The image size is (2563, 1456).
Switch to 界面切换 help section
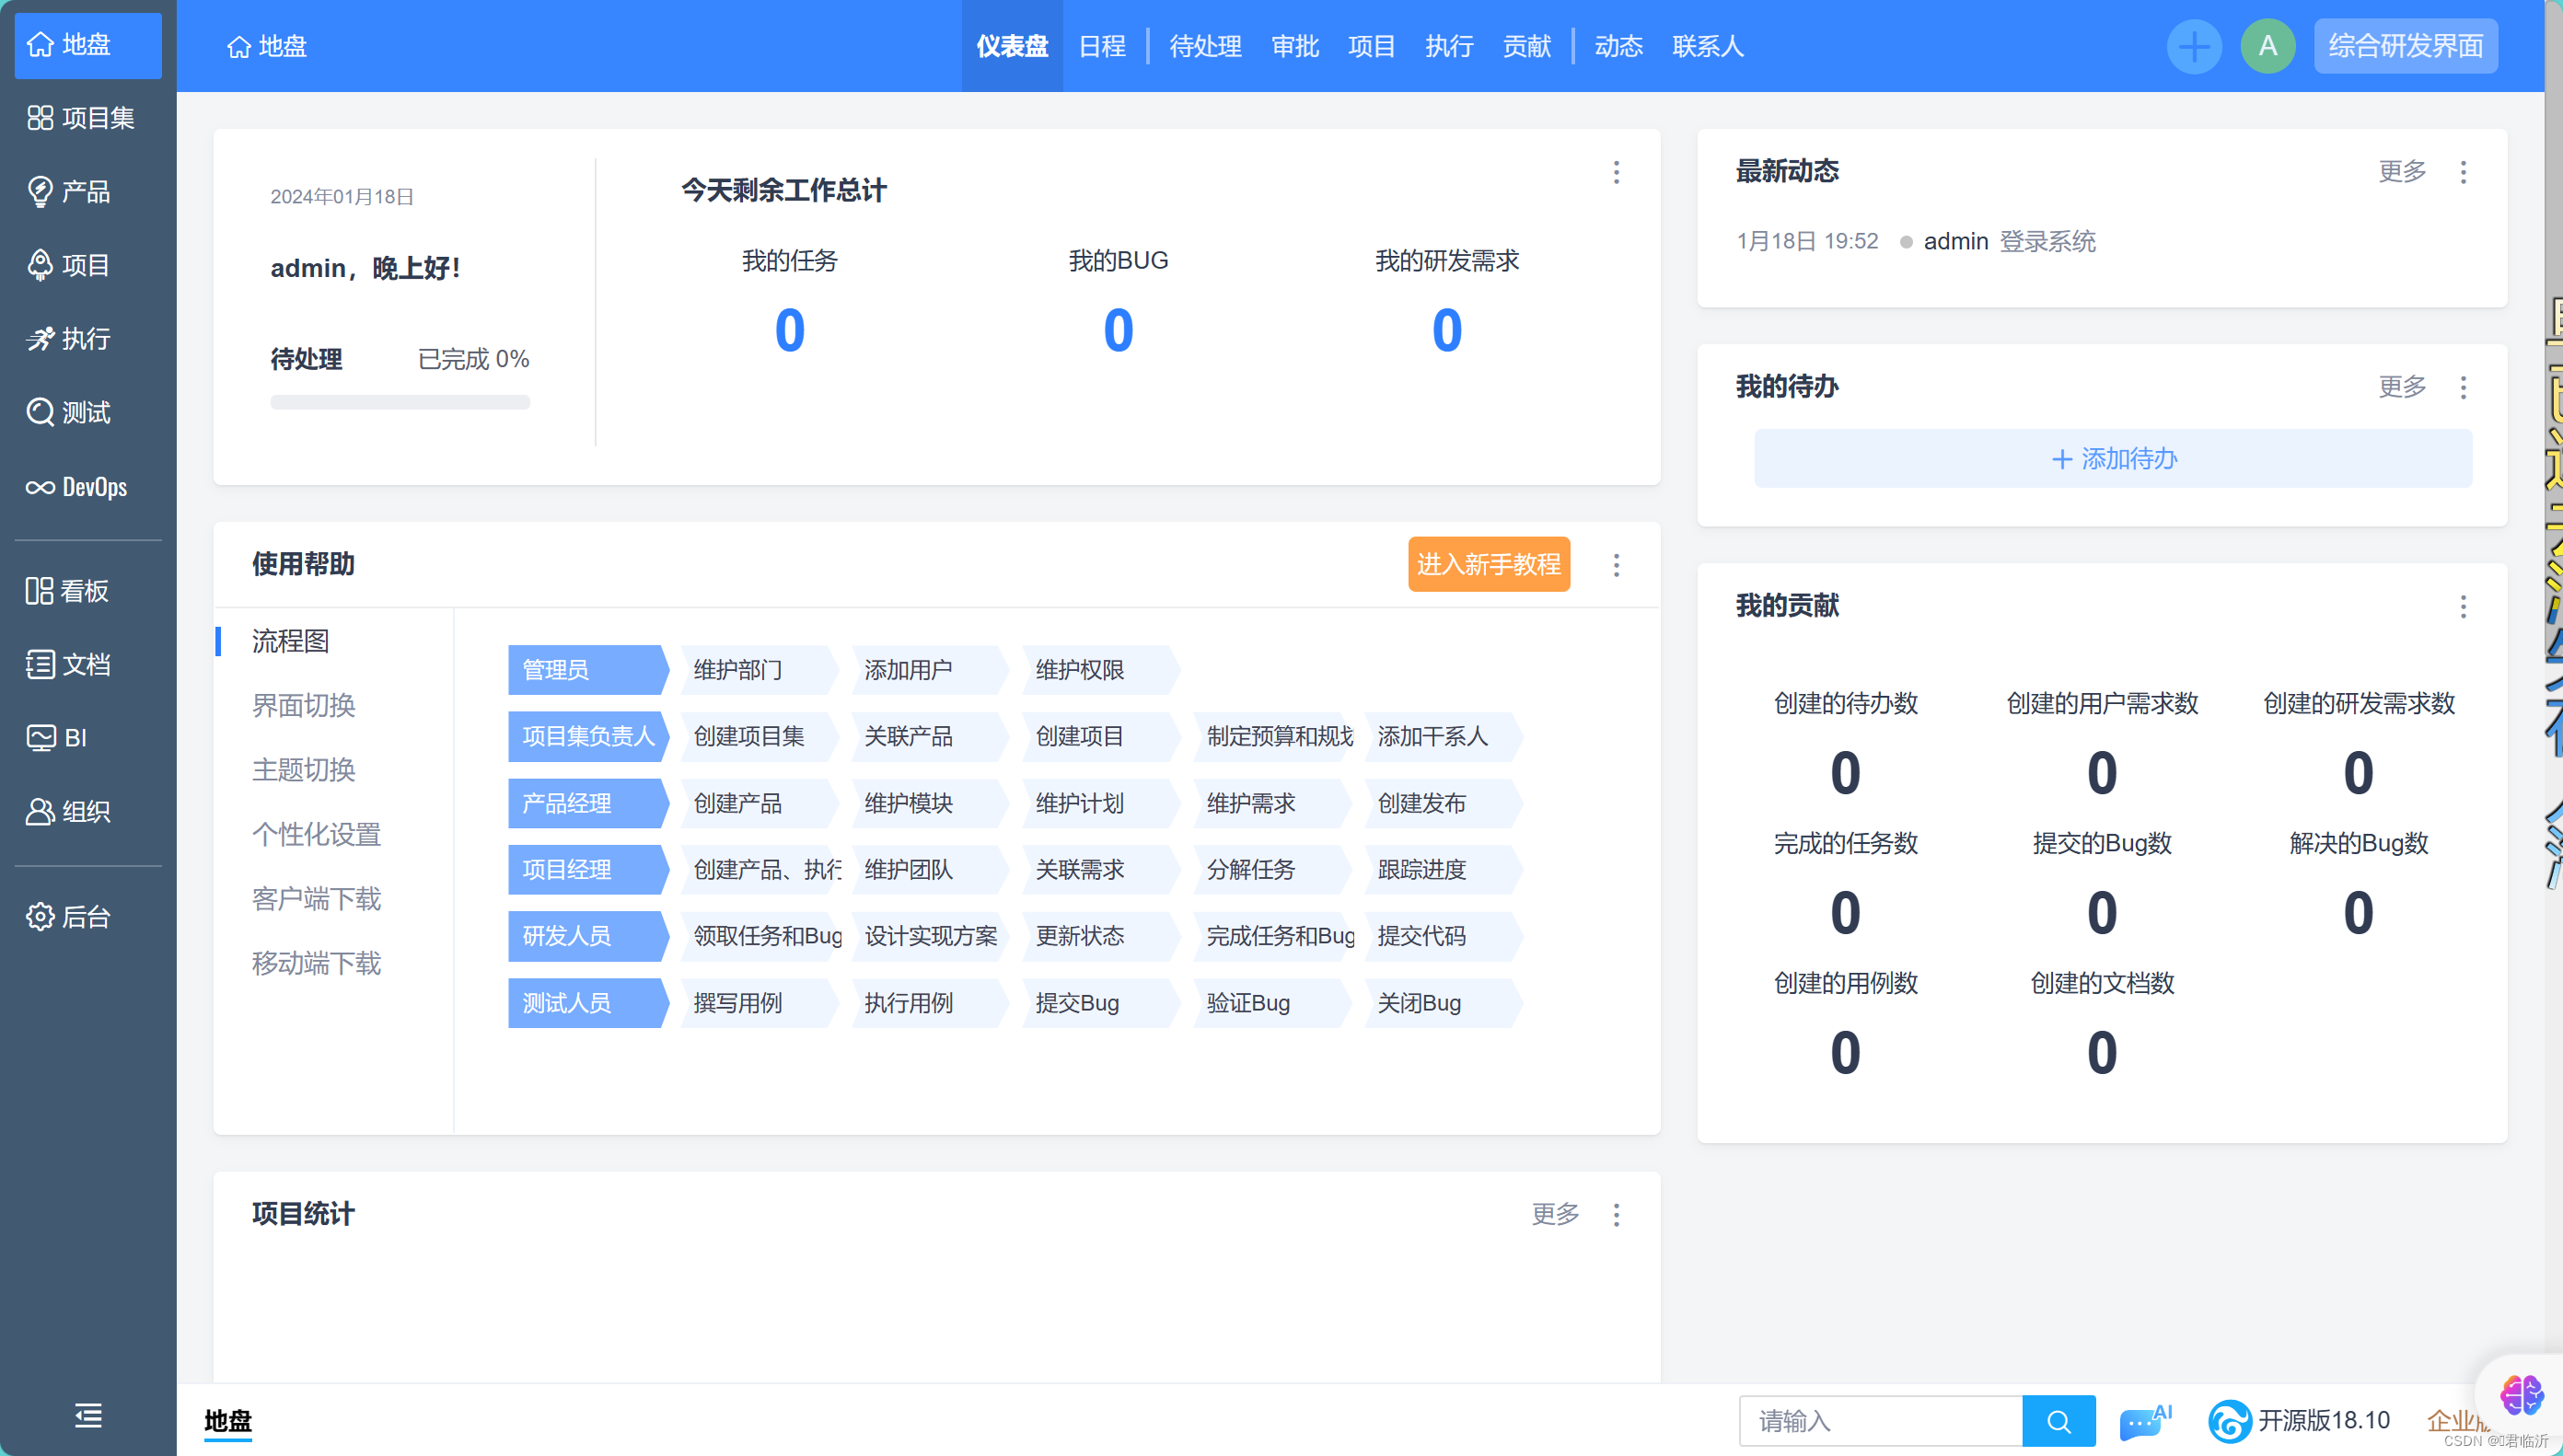(x=303, y=705)
